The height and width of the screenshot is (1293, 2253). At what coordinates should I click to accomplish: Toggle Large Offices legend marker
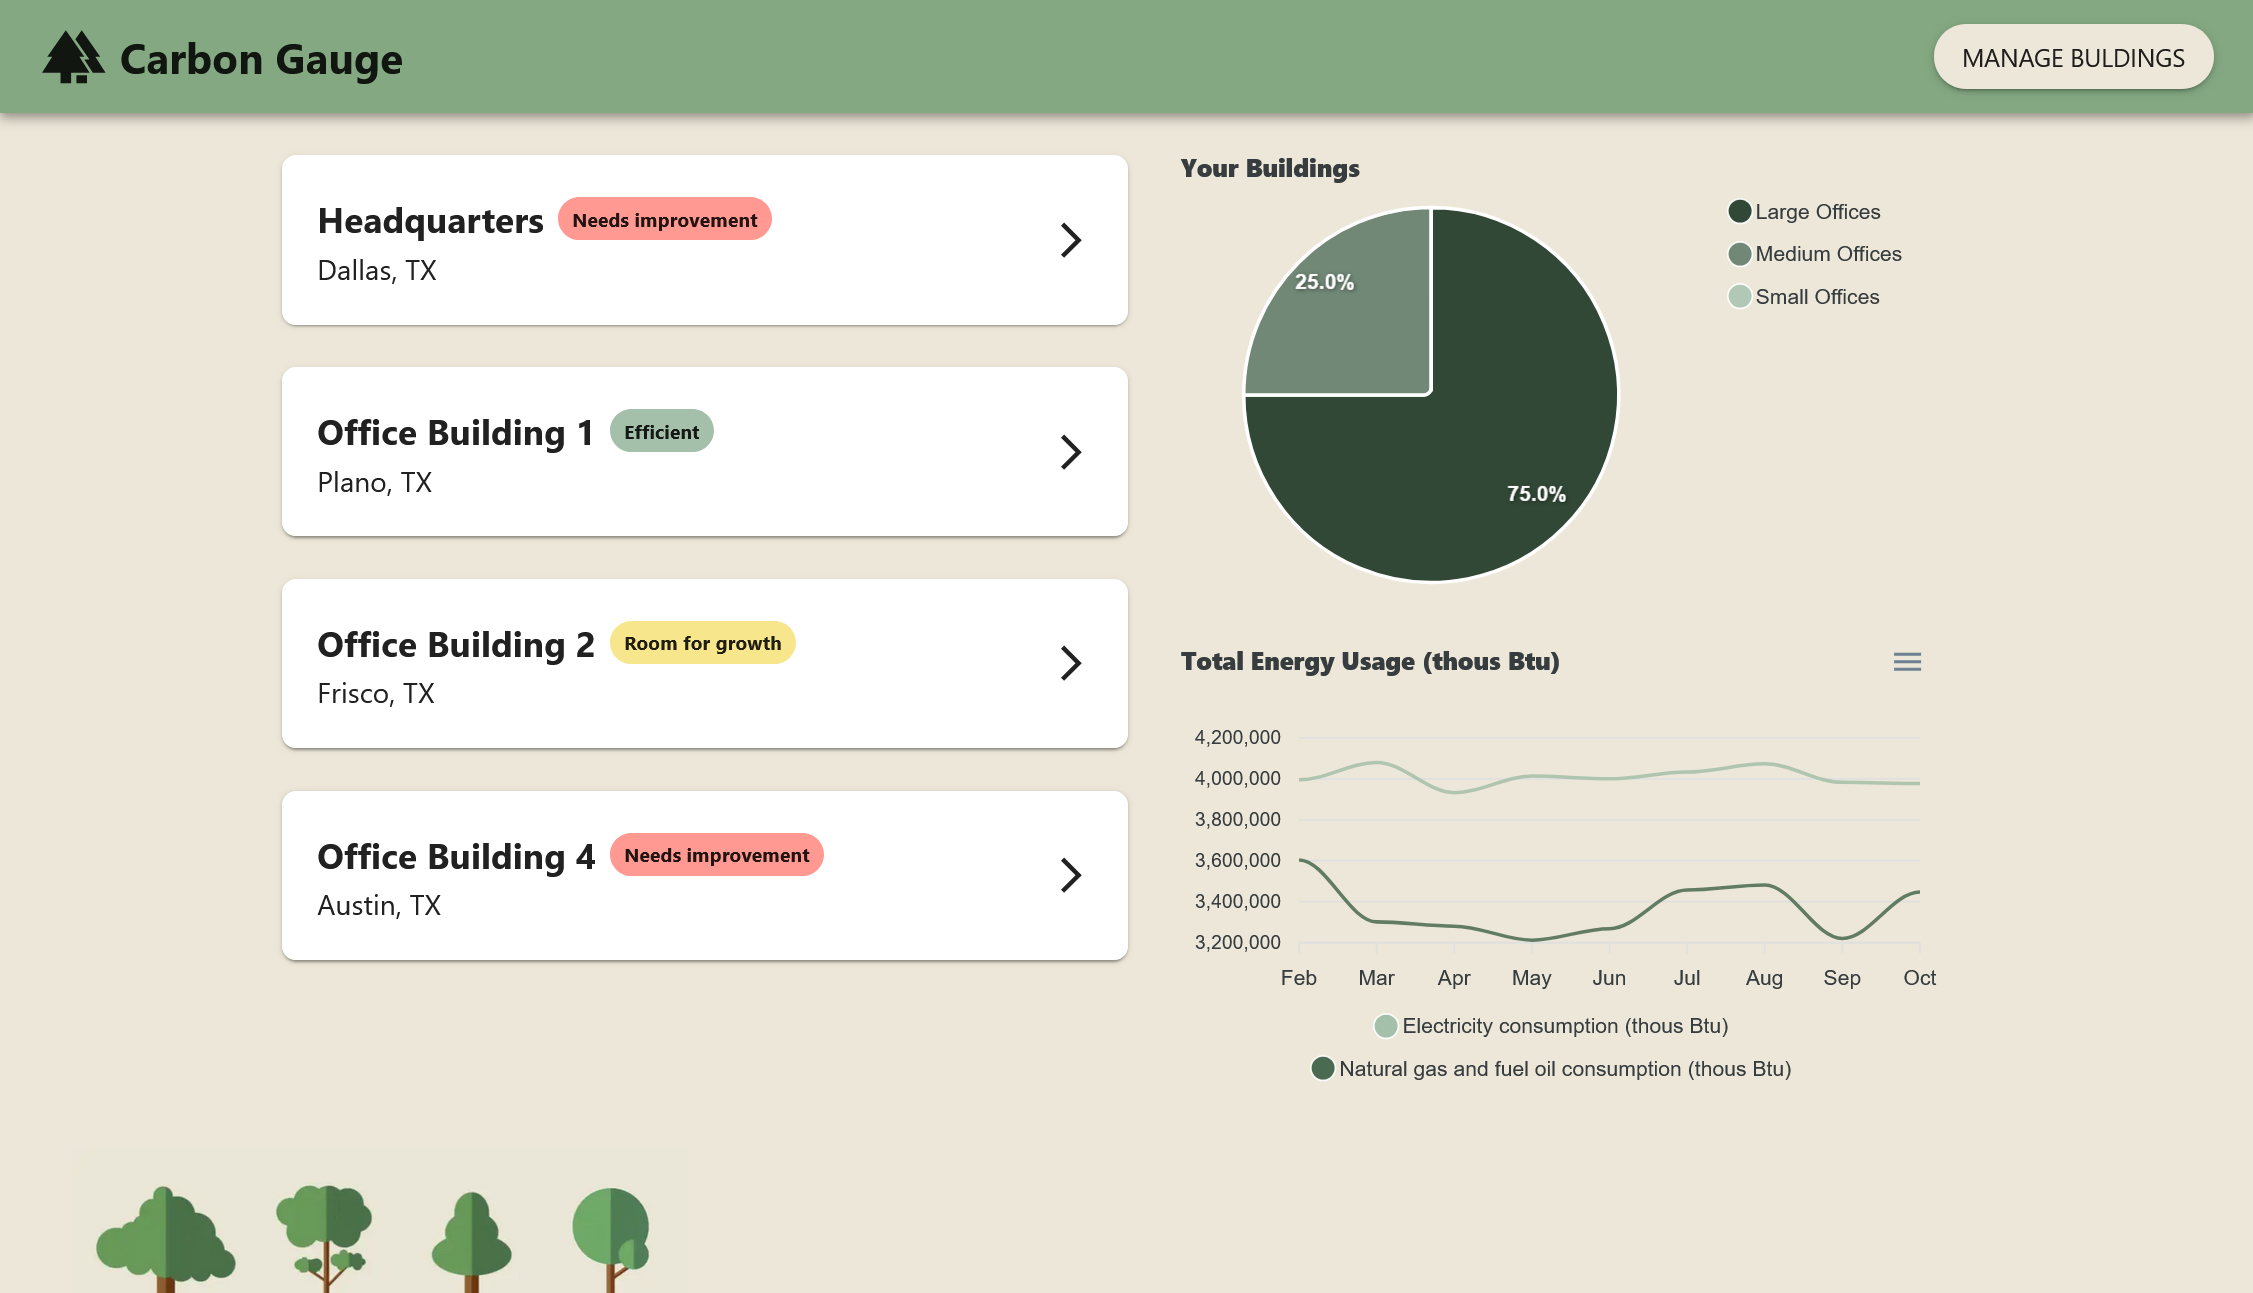point(1739,212)
